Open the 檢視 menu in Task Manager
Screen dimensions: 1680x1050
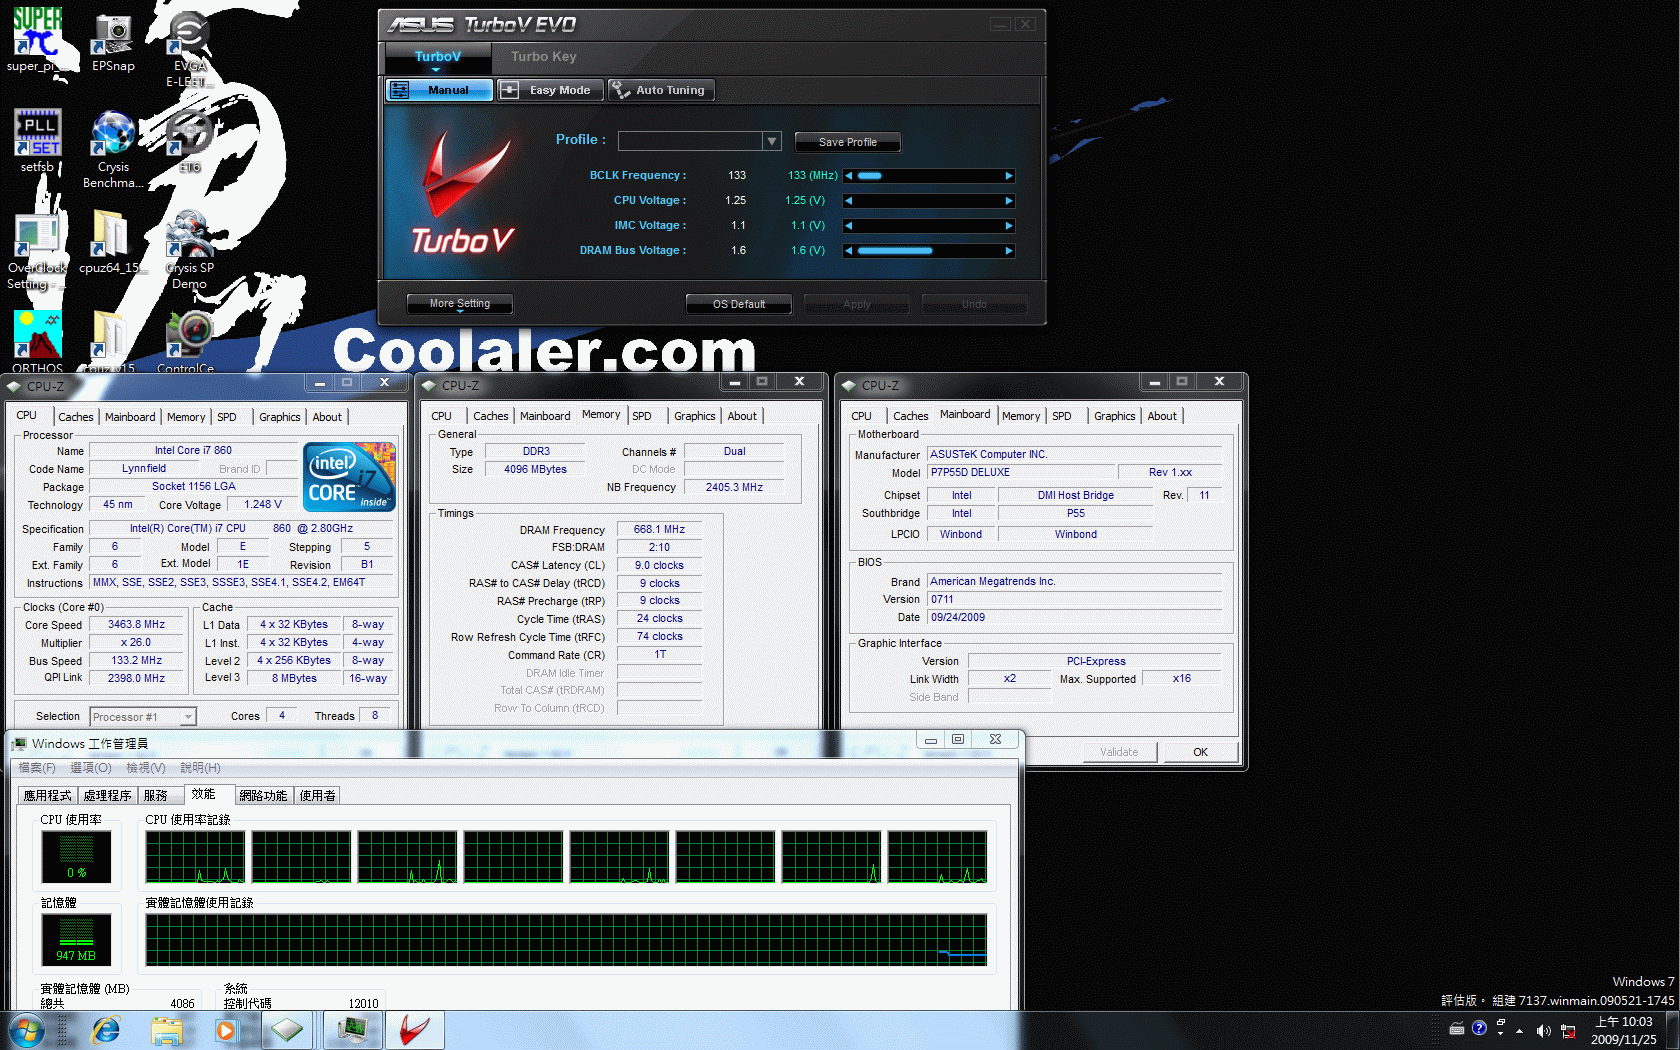(x=145, y=767)
